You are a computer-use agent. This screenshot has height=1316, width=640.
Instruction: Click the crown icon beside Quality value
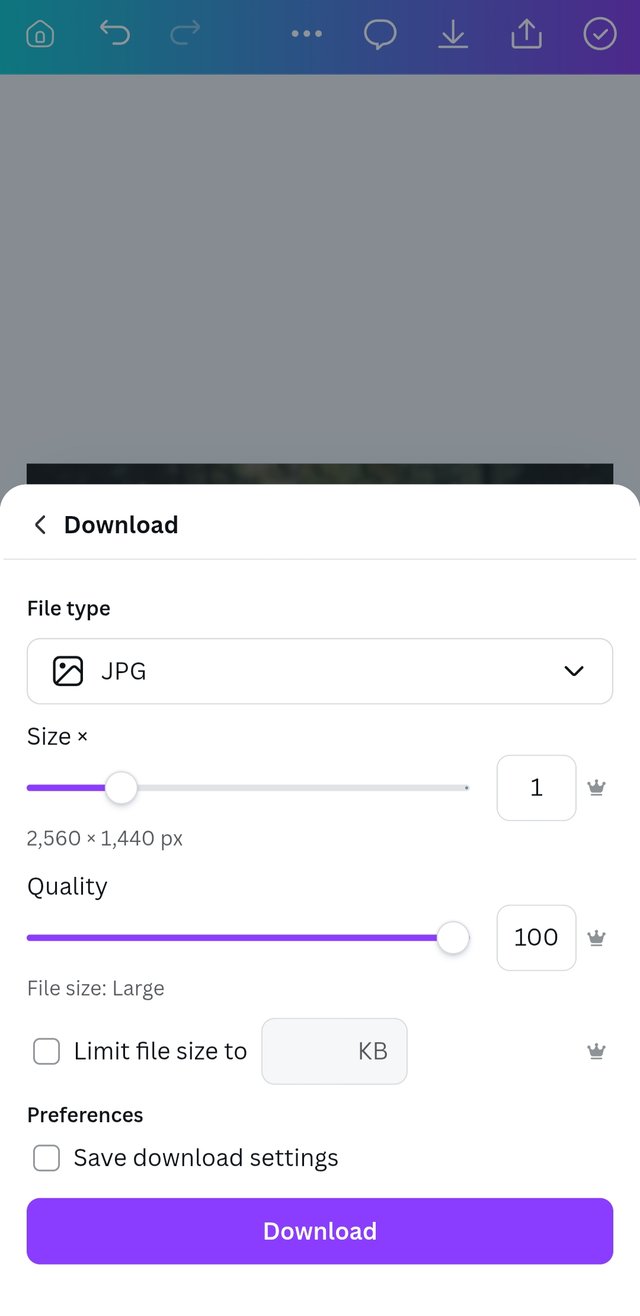597,938
